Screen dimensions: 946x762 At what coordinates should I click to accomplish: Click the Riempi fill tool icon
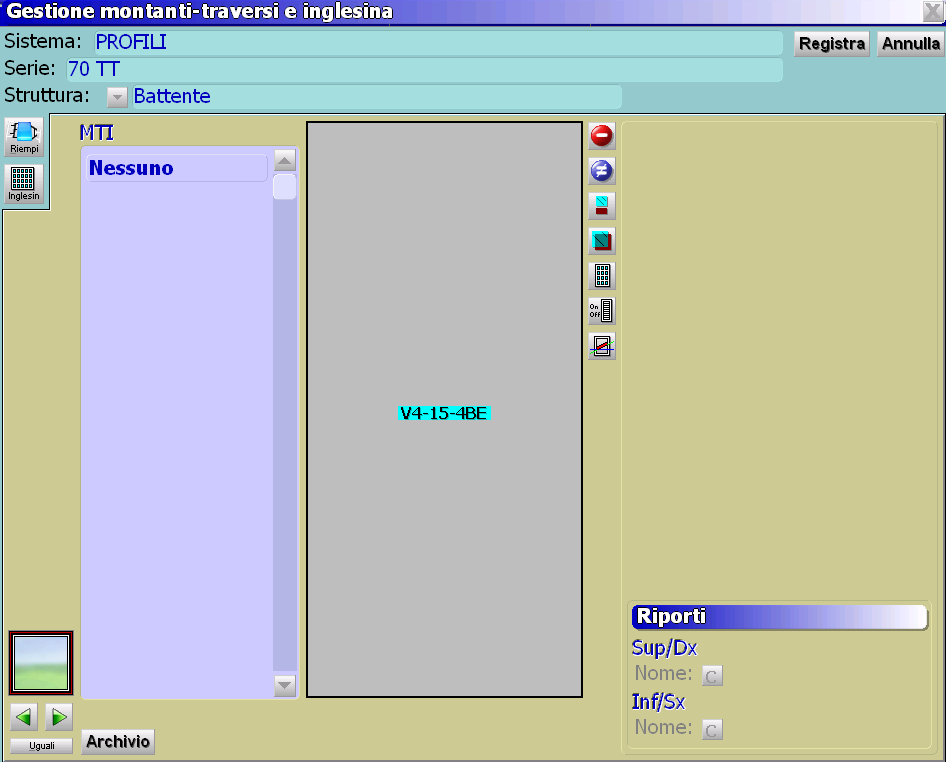24,137
